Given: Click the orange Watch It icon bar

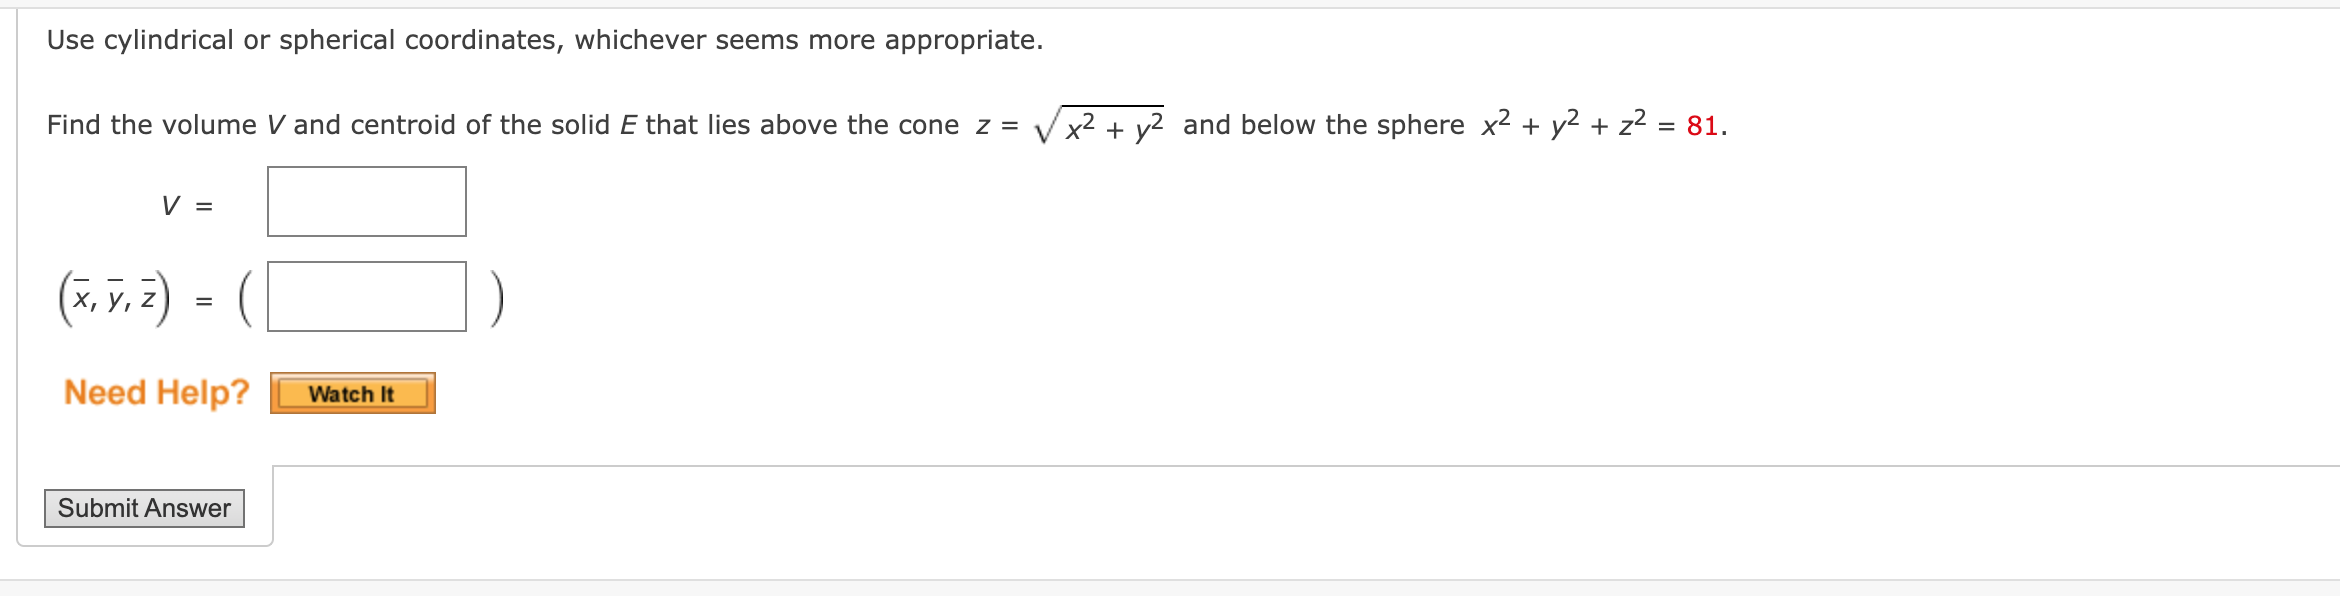Looking at the screenshot, I should point(352,393).
